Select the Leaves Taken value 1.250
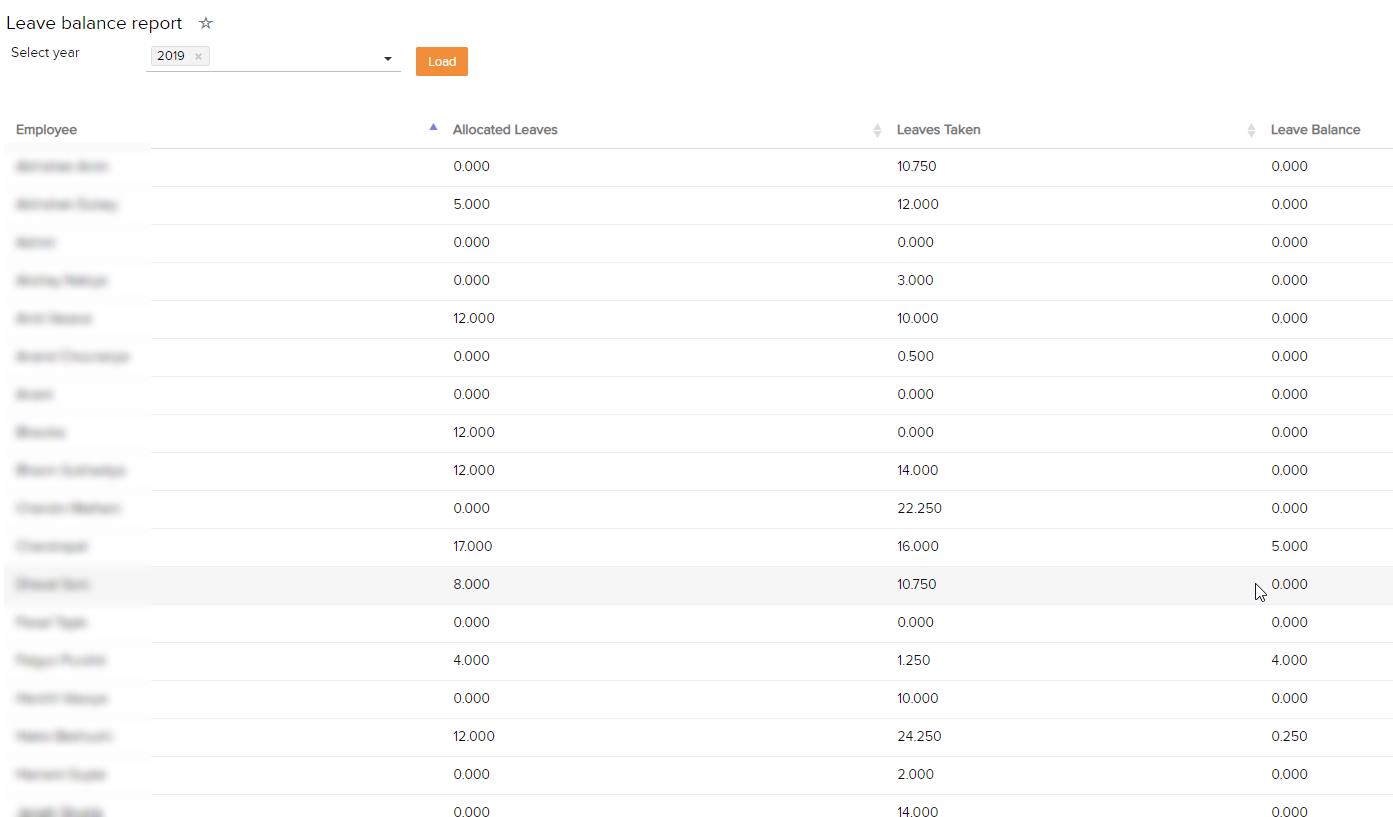 (x=913, y=660)
